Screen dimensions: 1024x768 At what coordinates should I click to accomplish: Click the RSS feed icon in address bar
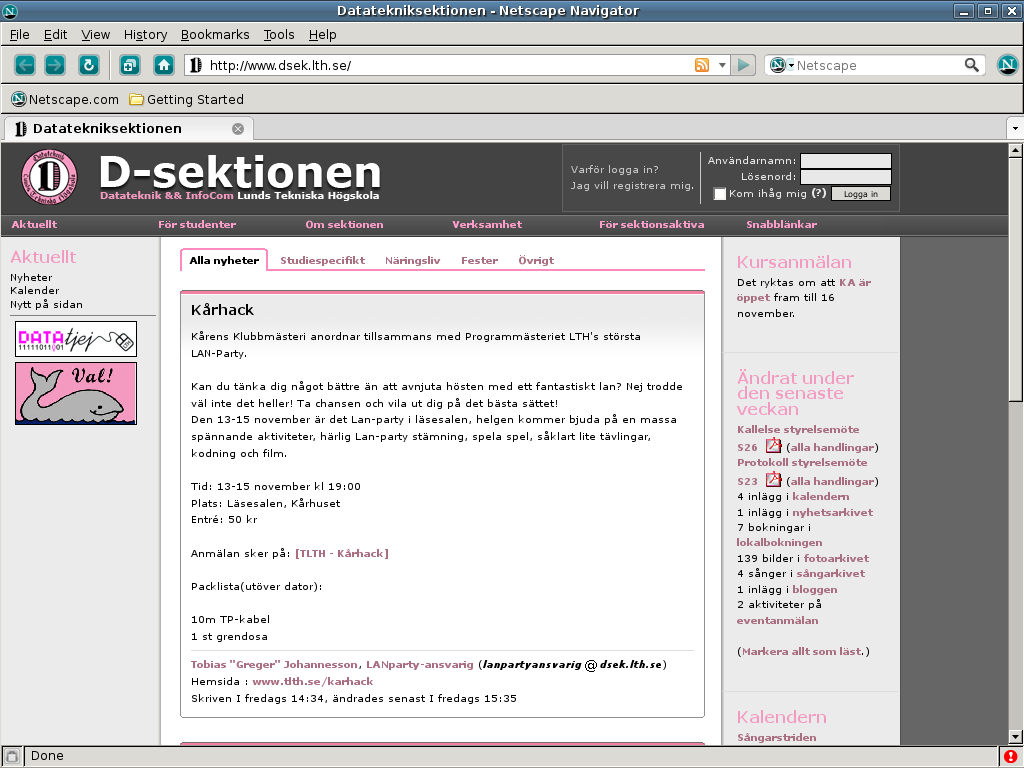(702, 65)
